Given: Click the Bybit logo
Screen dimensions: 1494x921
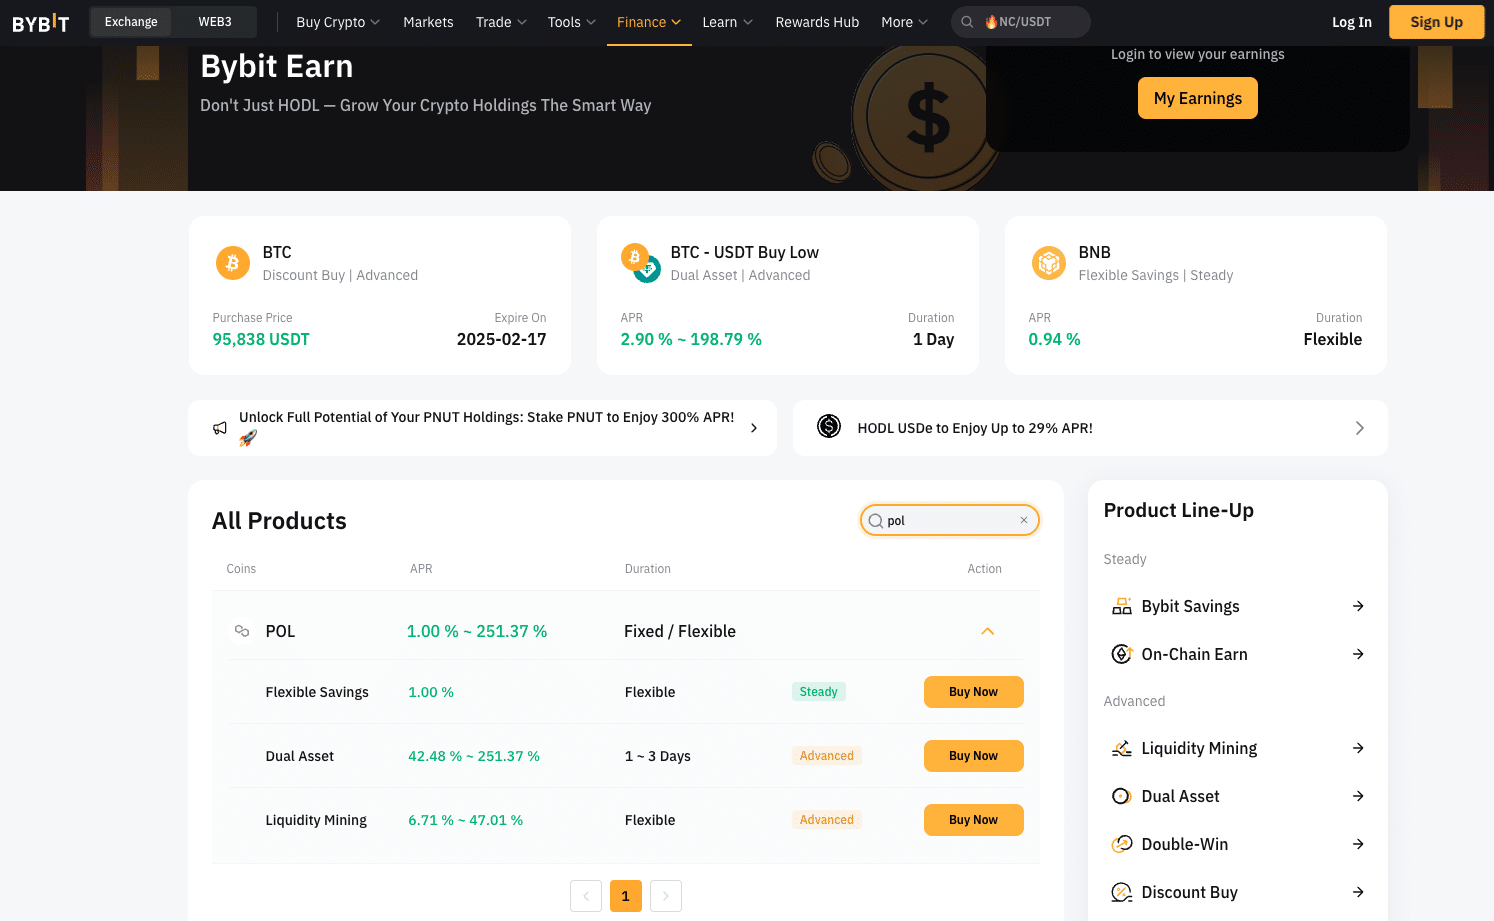Looking at the screenshot, I should coord(41,22).
